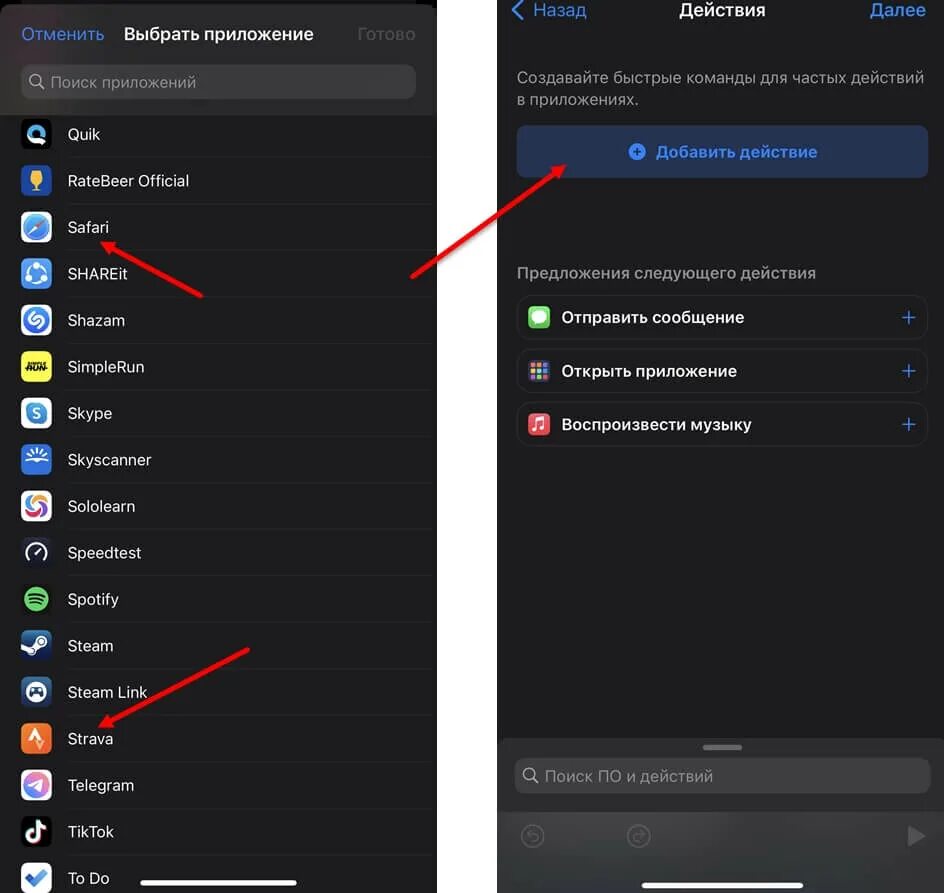944x893 pixels.
Task: Add the Воспроизвести музыку action with plus
Action: coord(908,425)
